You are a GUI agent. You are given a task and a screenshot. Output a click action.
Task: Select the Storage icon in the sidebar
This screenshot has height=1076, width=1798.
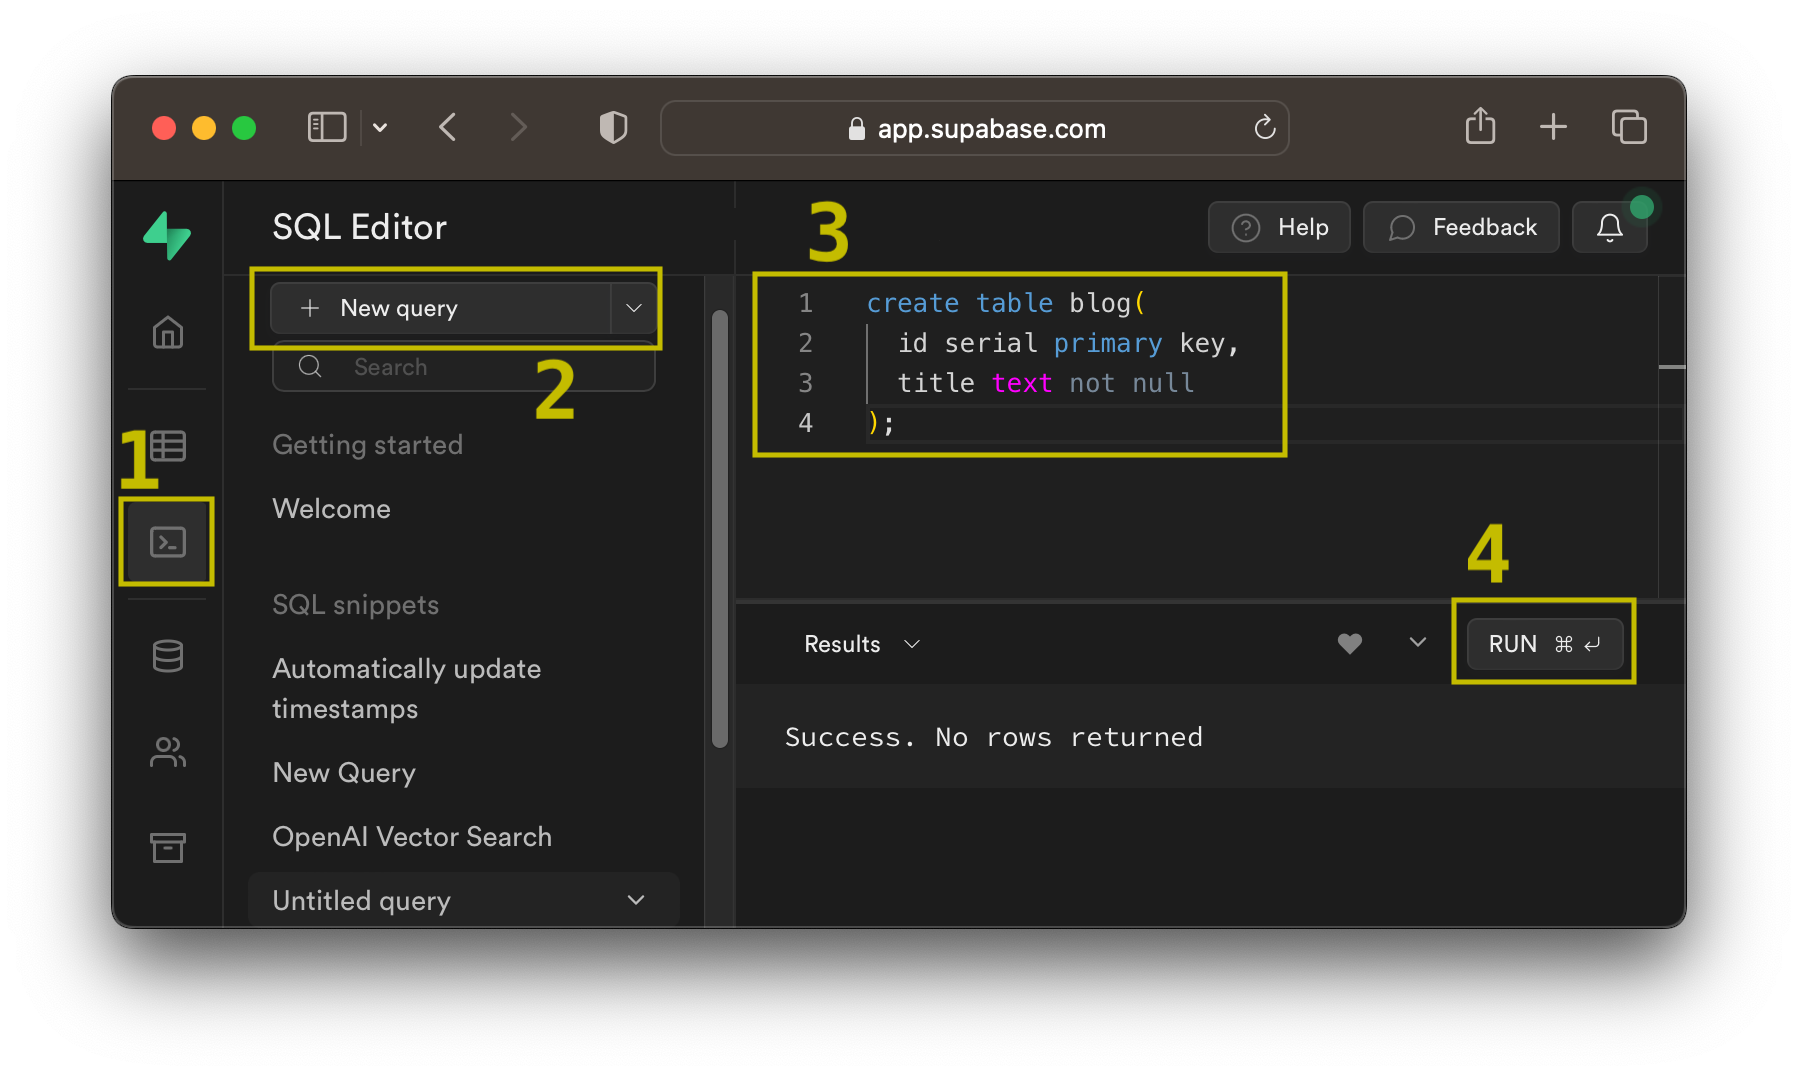167,847
